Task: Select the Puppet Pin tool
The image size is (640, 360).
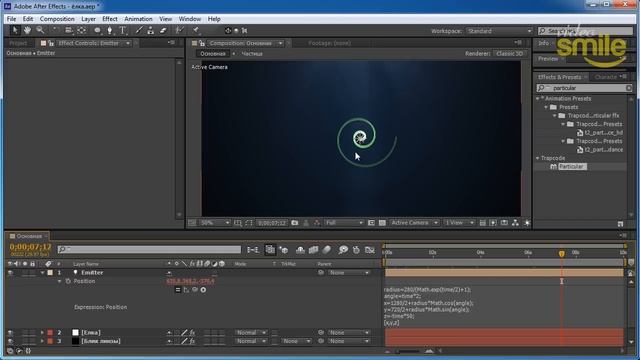Action: [196, 30]
